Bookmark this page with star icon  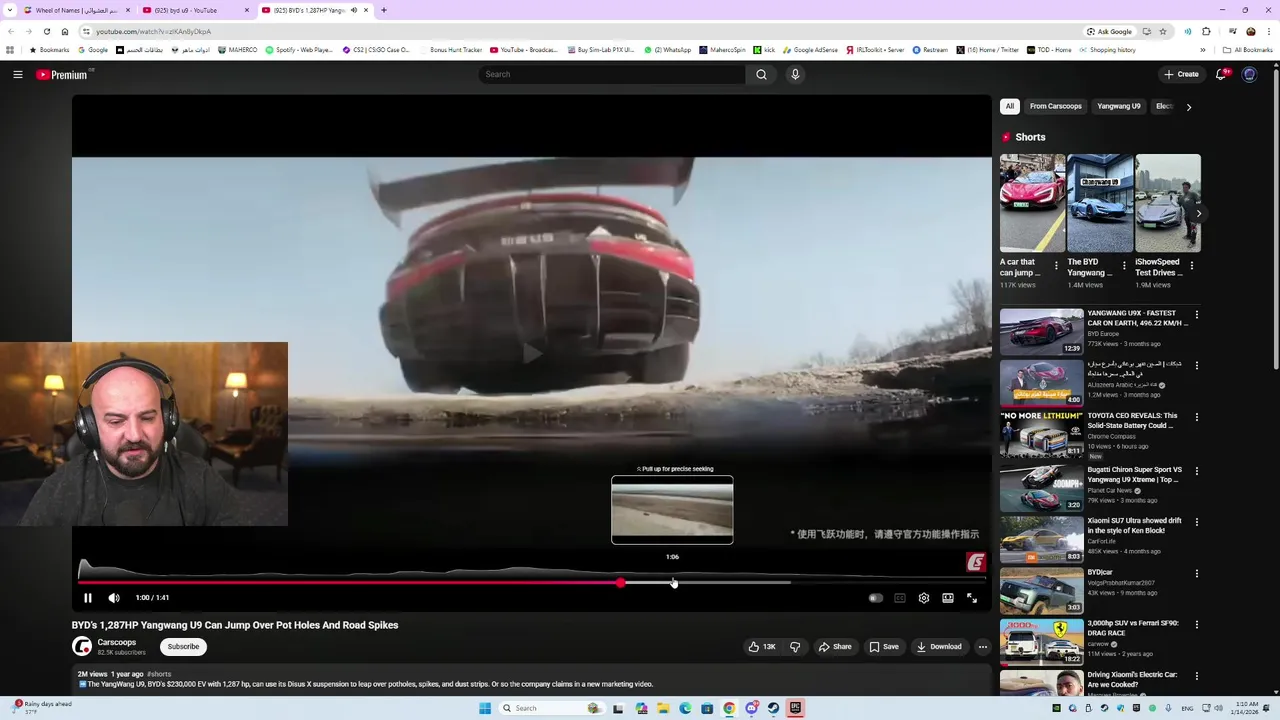coord(1162,31)
